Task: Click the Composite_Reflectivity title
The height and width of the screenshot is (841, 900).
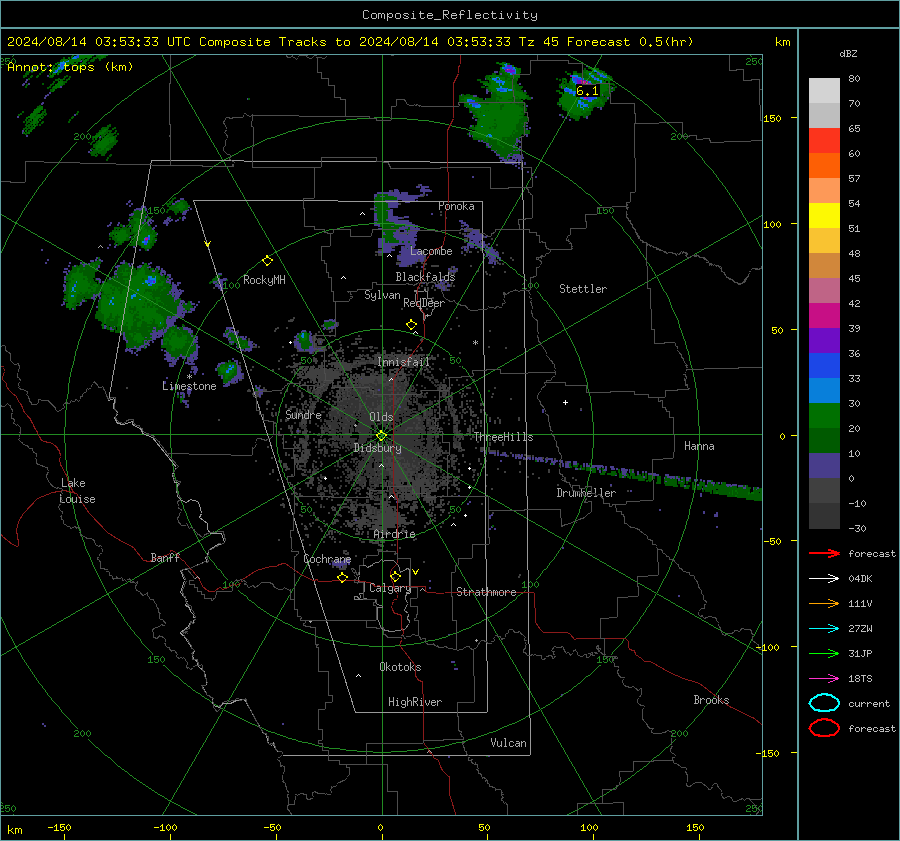Action: [450, 15]
